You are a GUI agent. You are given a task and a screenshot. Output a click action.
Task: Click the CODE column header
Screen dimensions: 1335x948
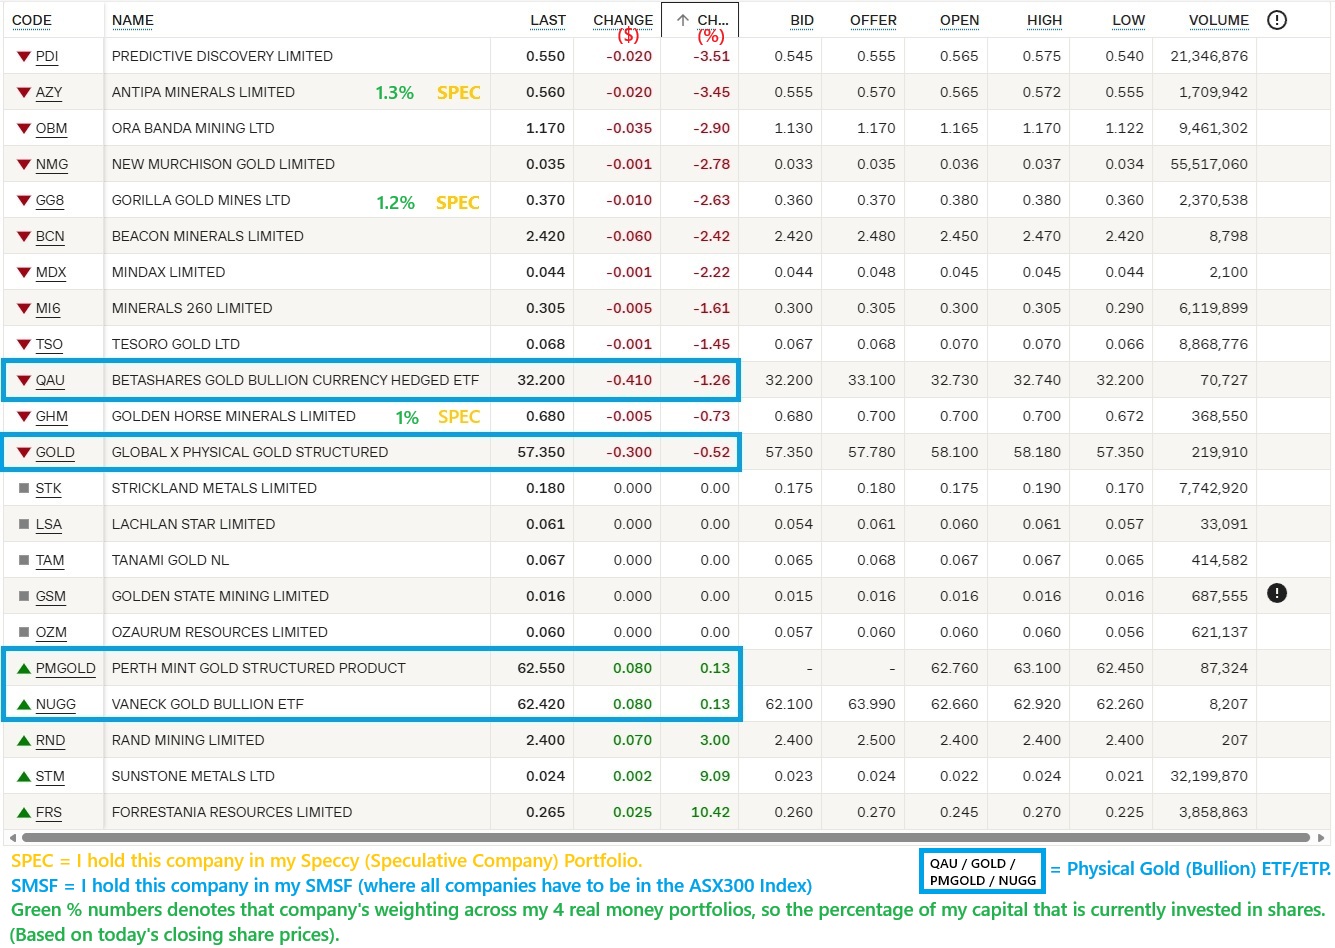(x=32, y=20)
